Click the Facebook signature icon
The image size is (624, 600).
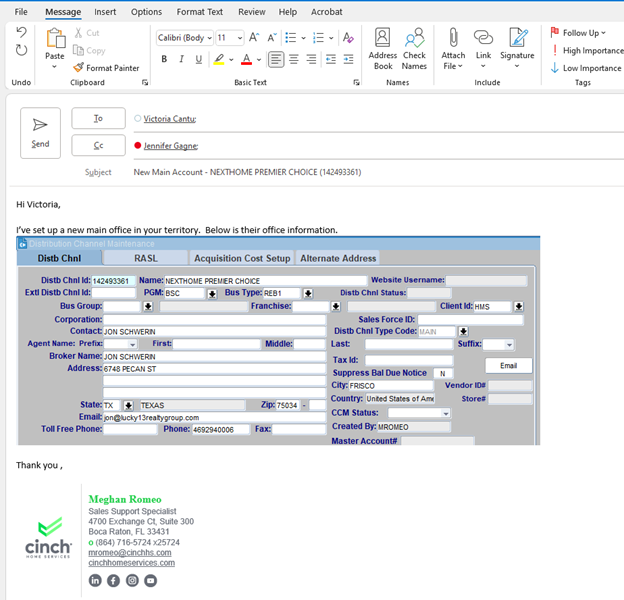pos(113,581)
